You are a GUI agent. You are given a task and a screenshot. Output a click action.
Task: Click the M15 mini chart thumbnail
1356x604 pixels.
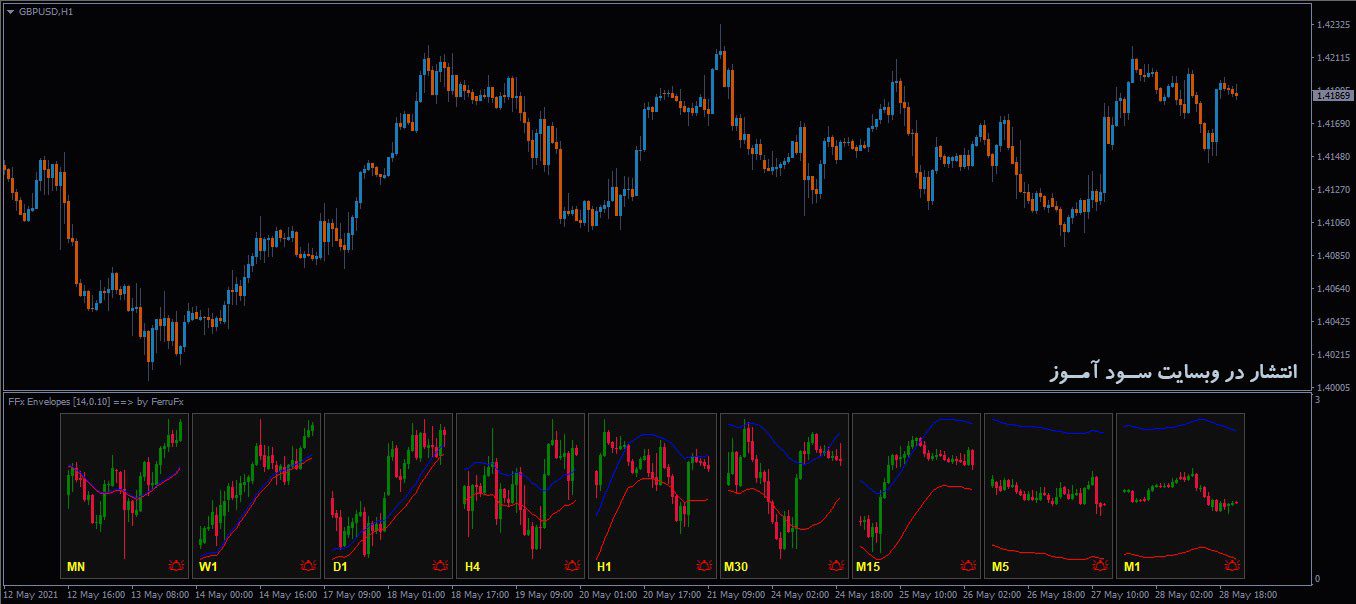pyautogui.click(x=916, y=495)
